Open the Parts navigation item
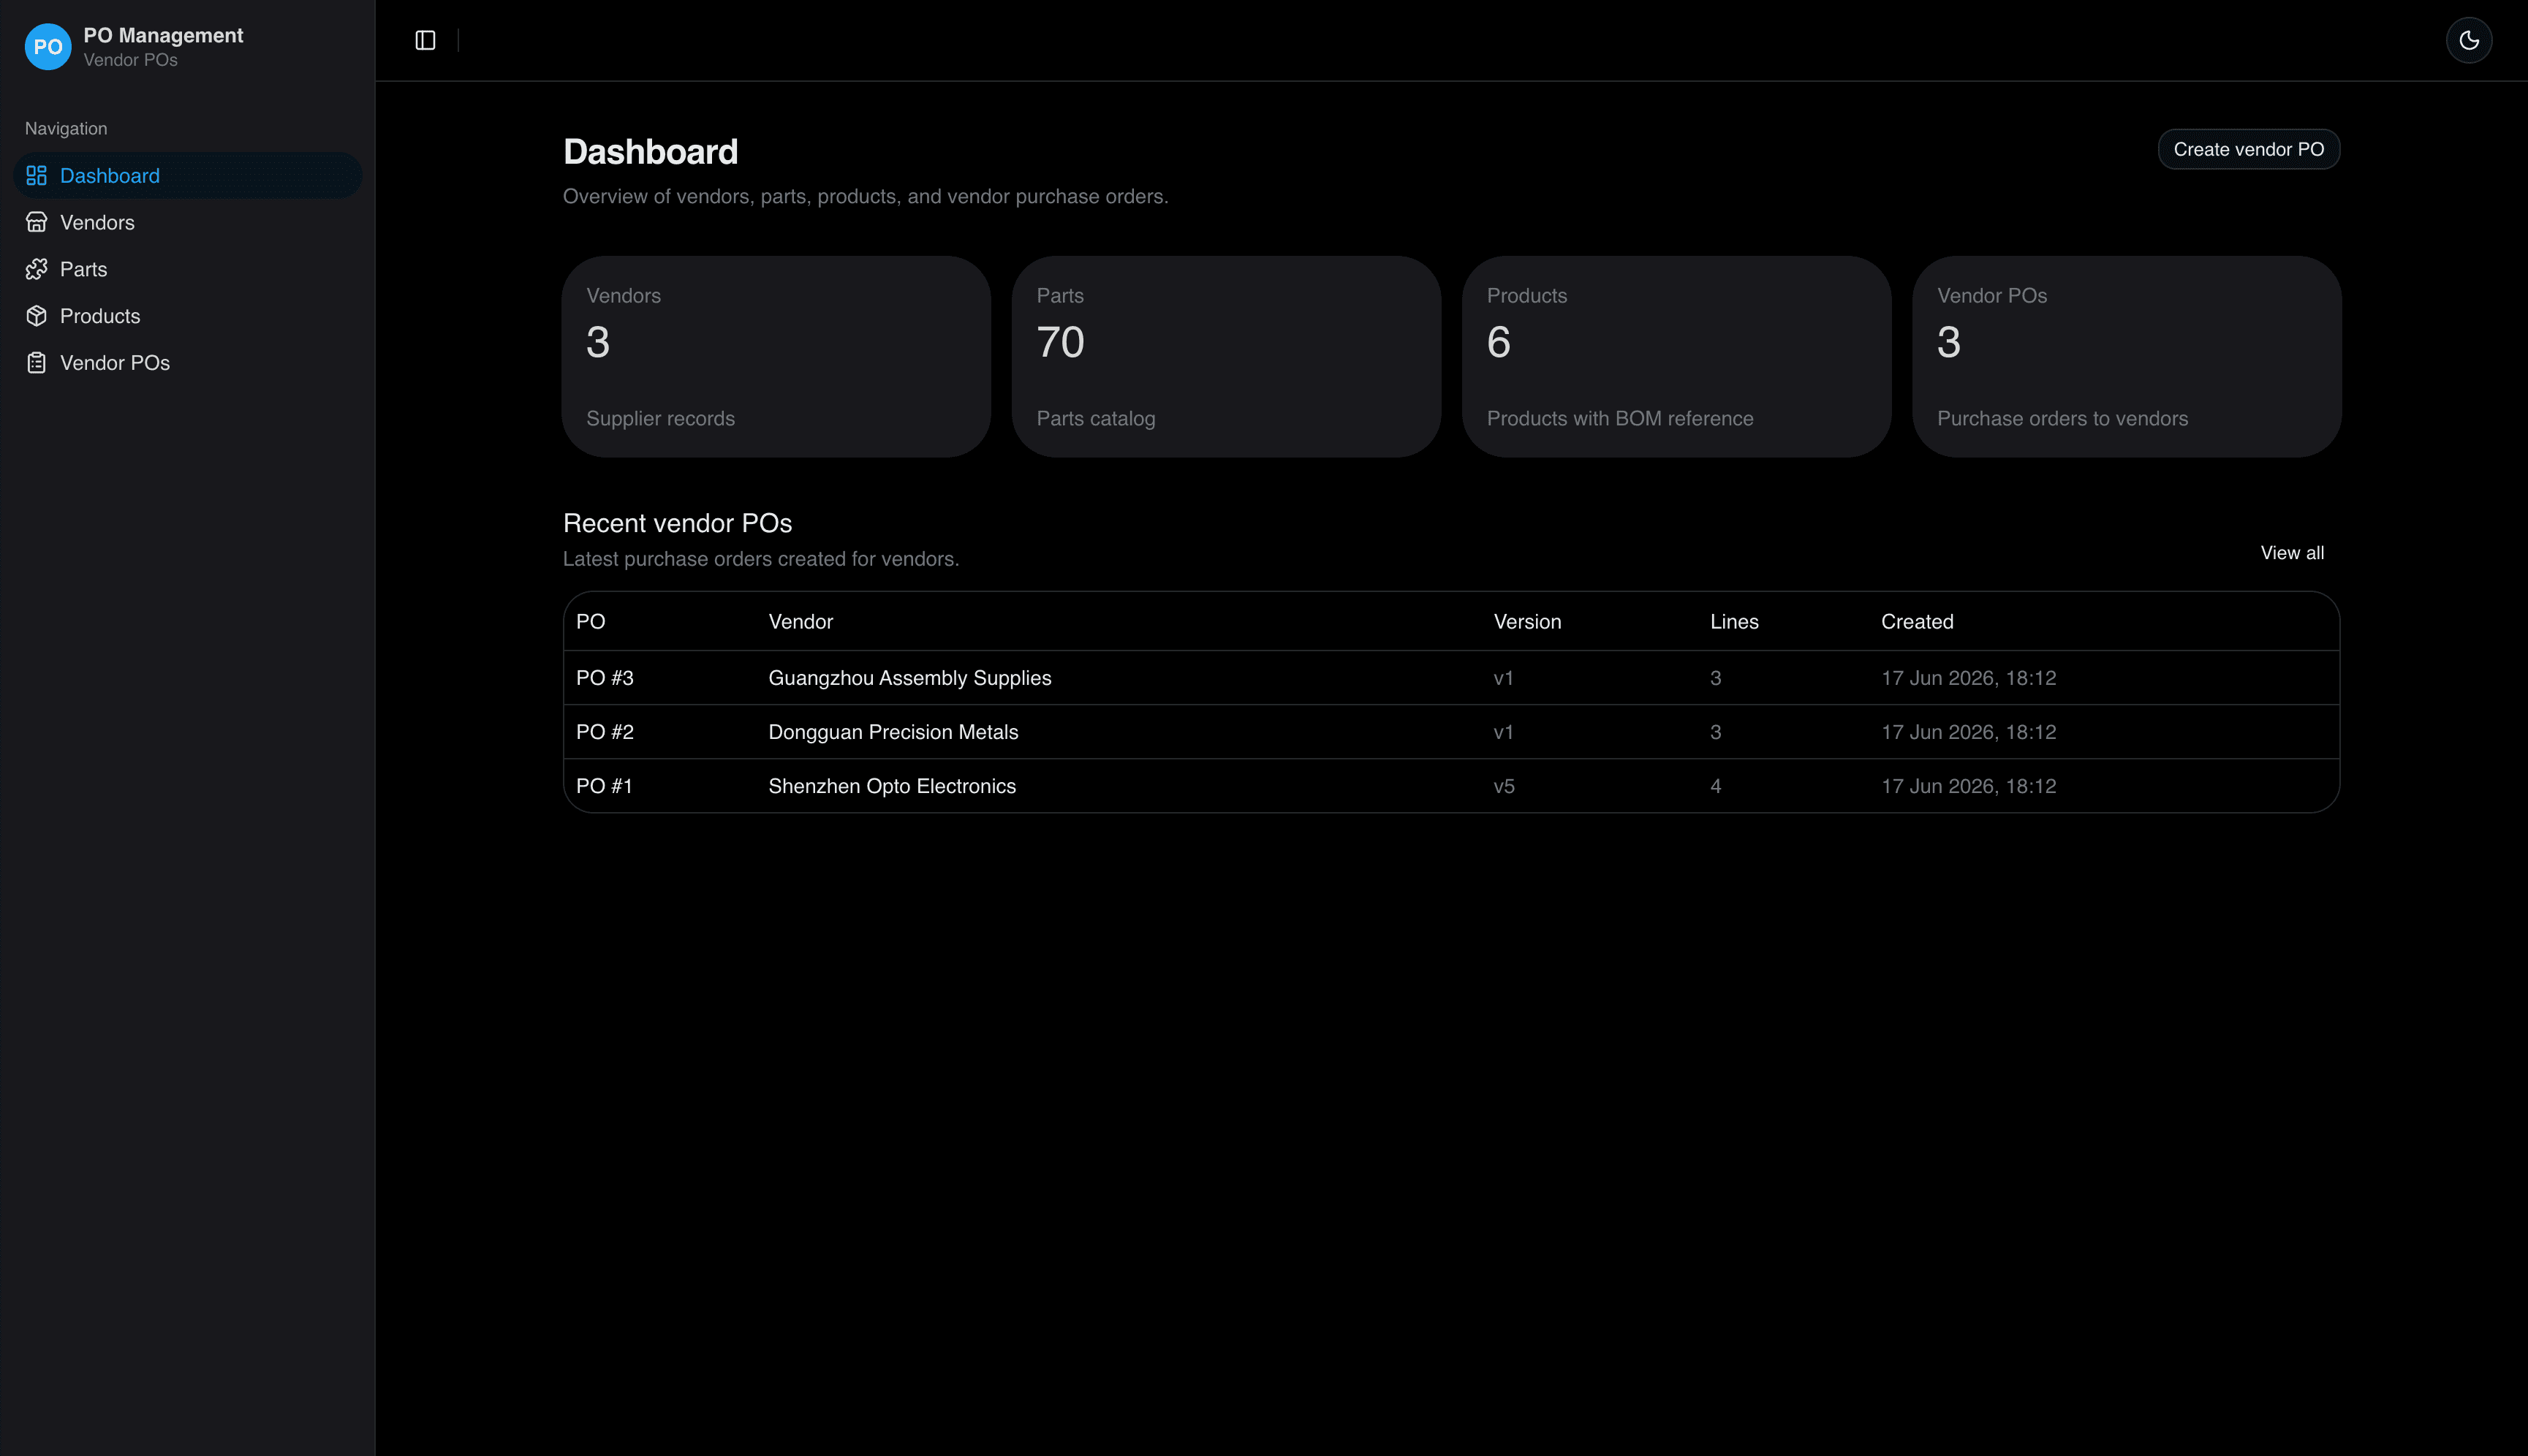The width and height of the screenshot is (2528, 1456). [188, 269]
